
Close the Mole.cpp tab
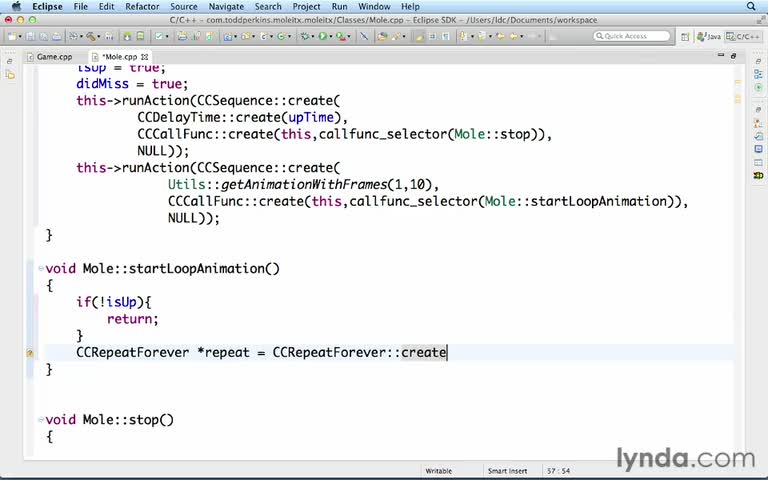pos(144,57)
